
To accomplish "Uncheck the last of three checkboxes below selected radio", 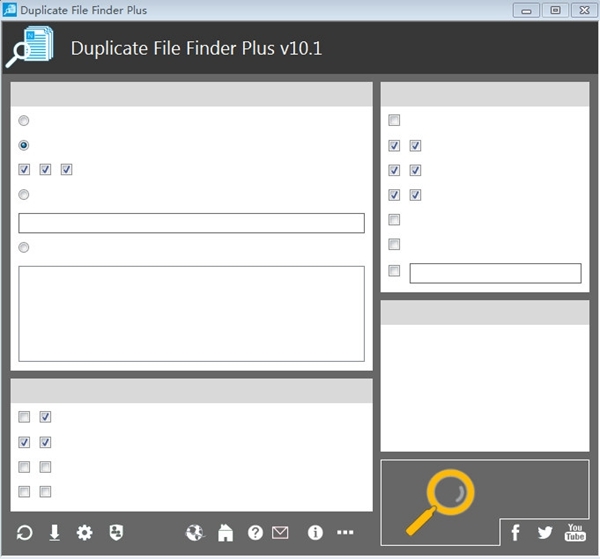I will coord(66,169).
